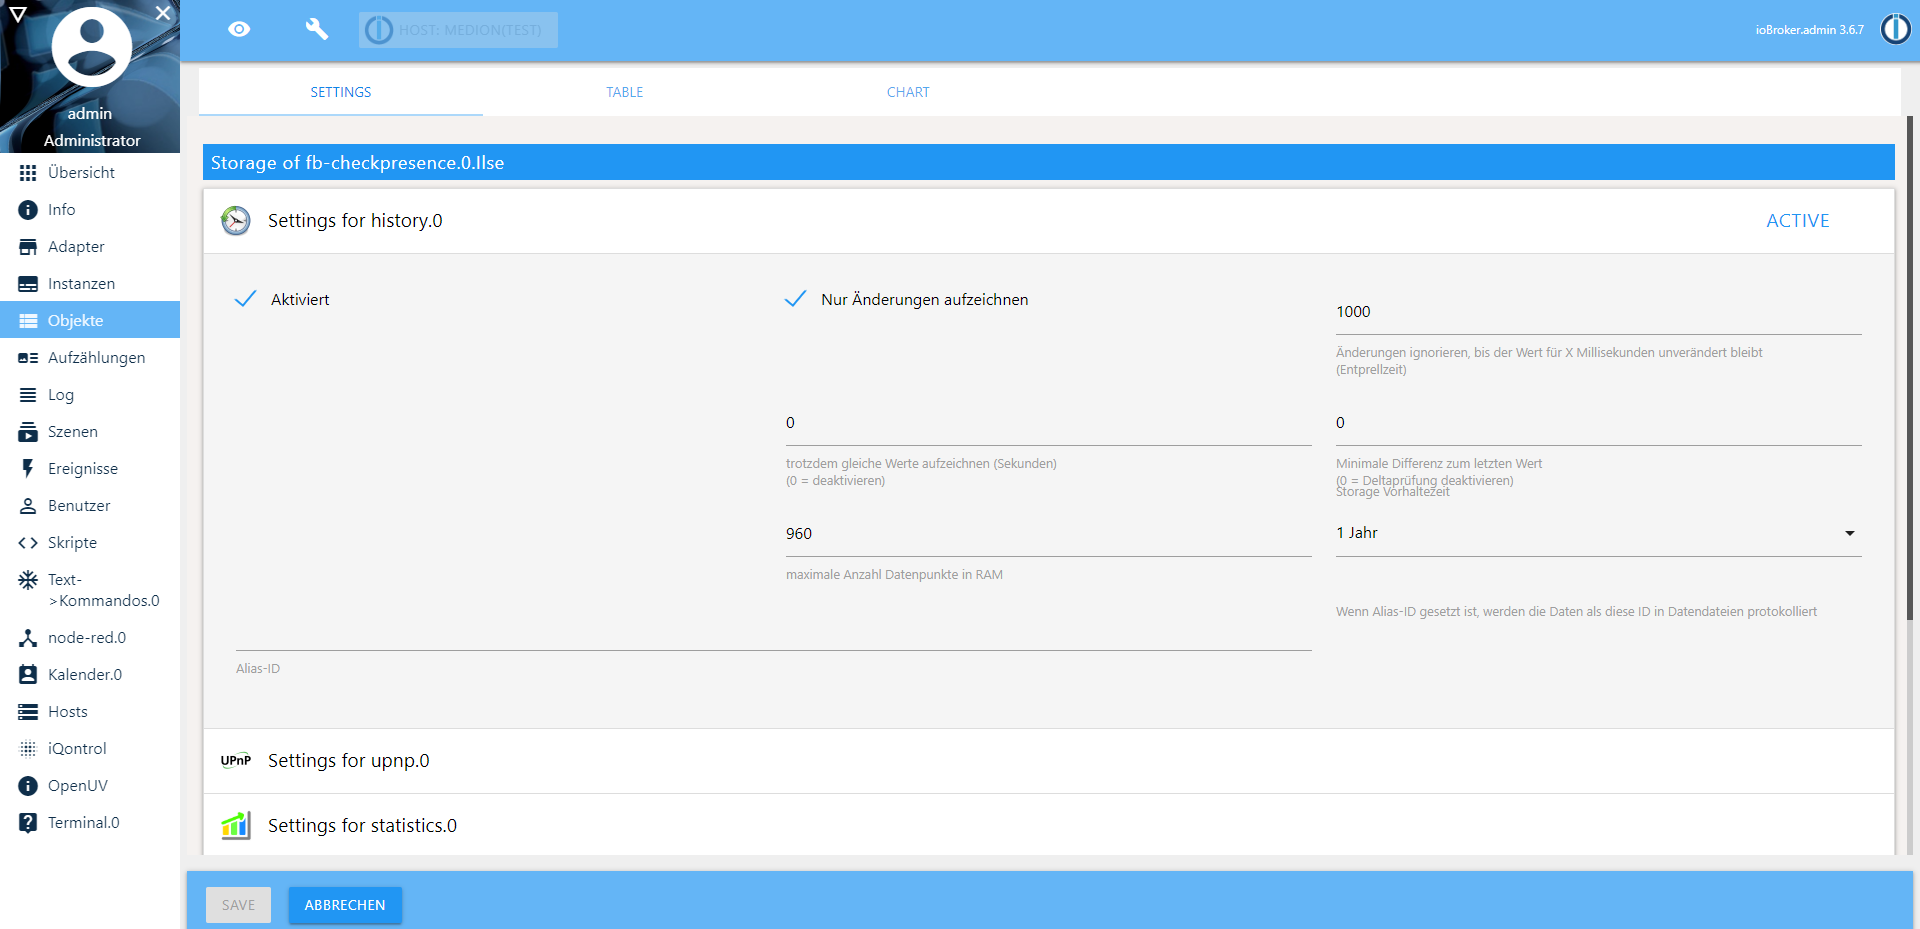Click the ACTIVE status label
Image resolution: width=1920 pixels, height=929 pixels.
tap(1797, 221)
